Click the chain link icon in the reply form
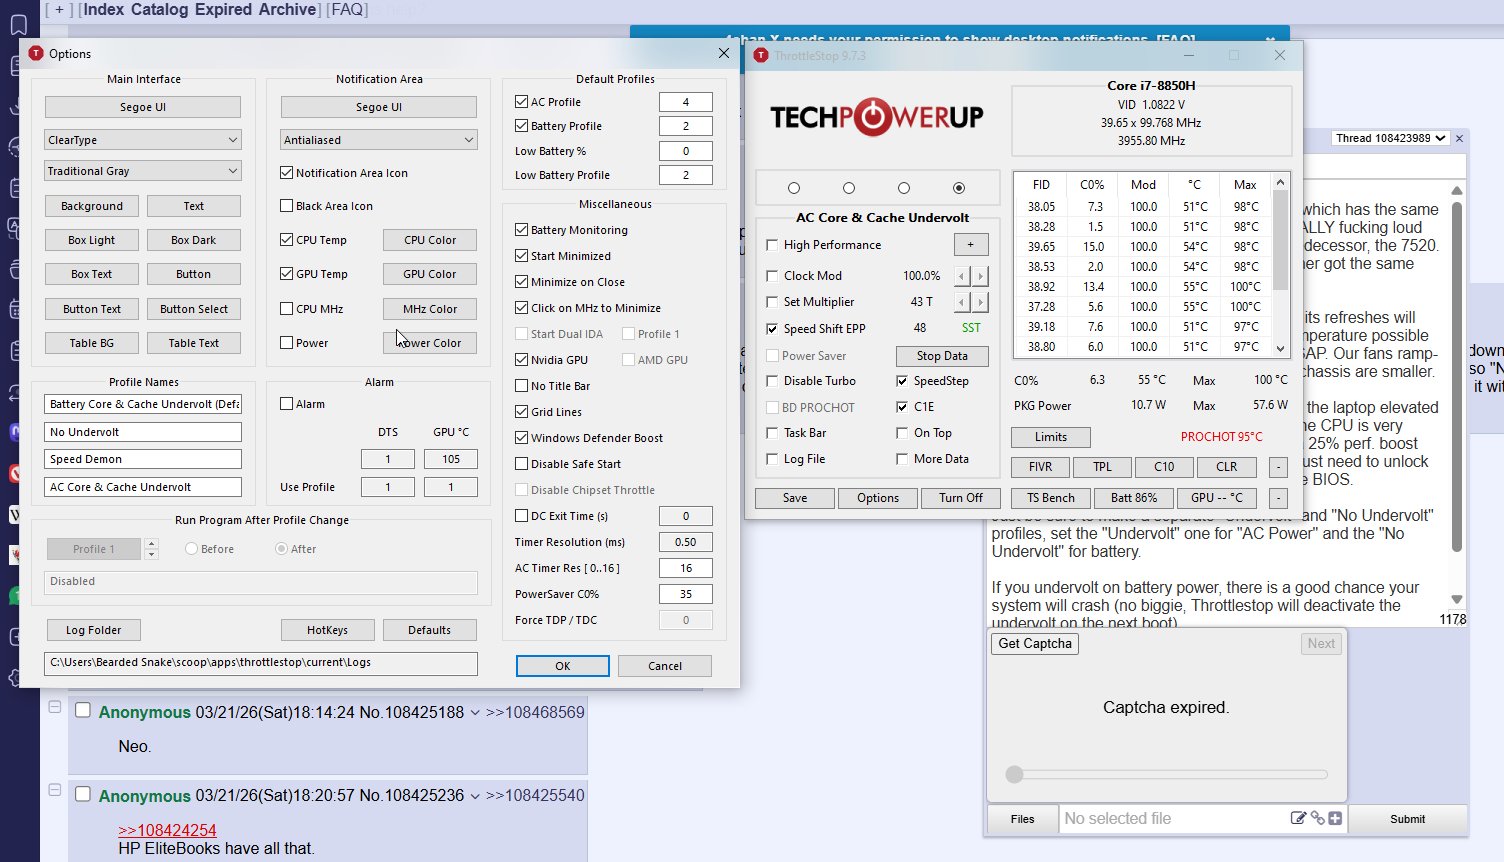Viewport: 1504px width, 862px height. [1317, 818]
